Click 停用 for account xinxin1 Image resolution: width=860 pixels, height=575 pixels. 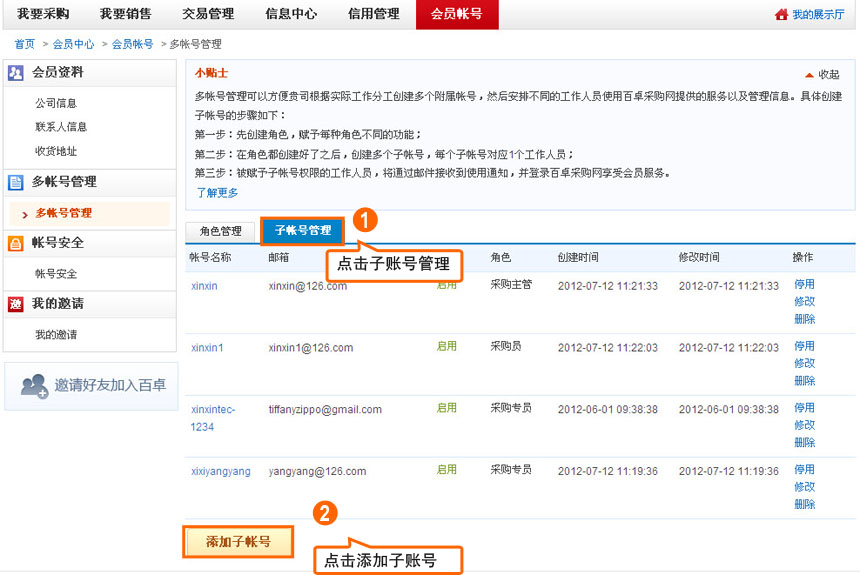(x=804, y=346)
